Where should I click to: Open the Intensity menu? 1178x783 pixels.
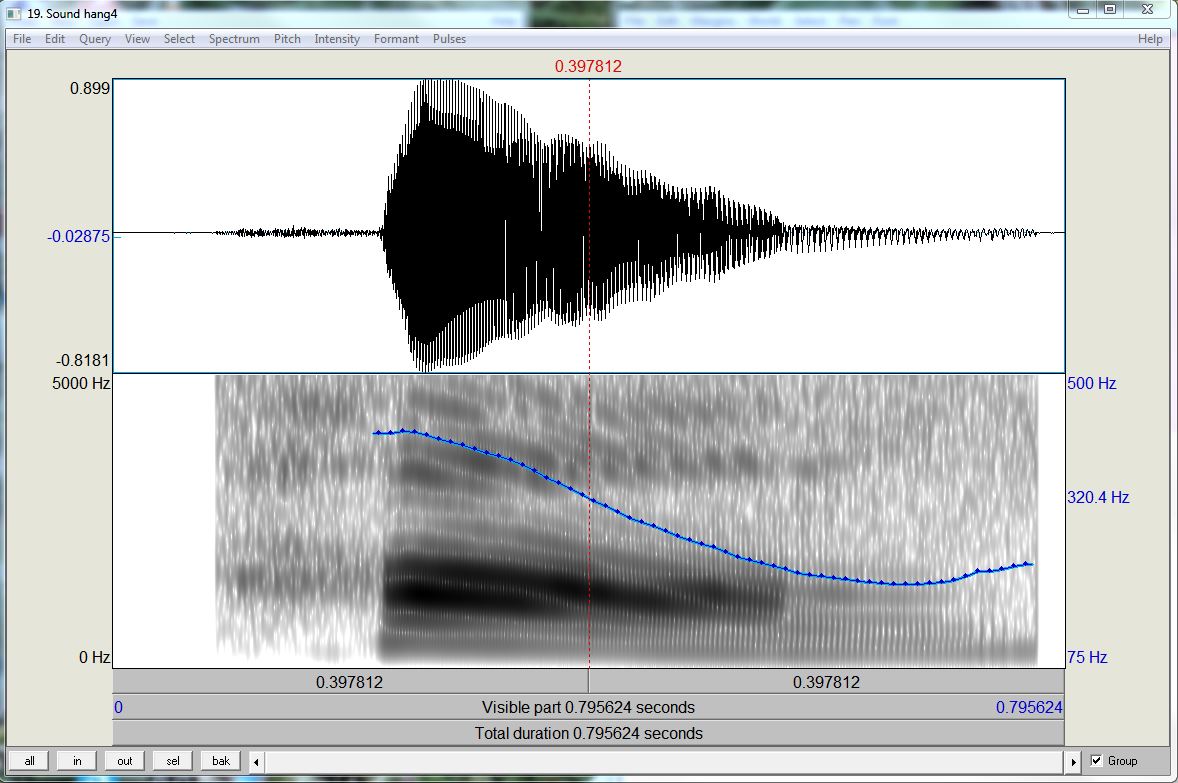click(337, 39)
